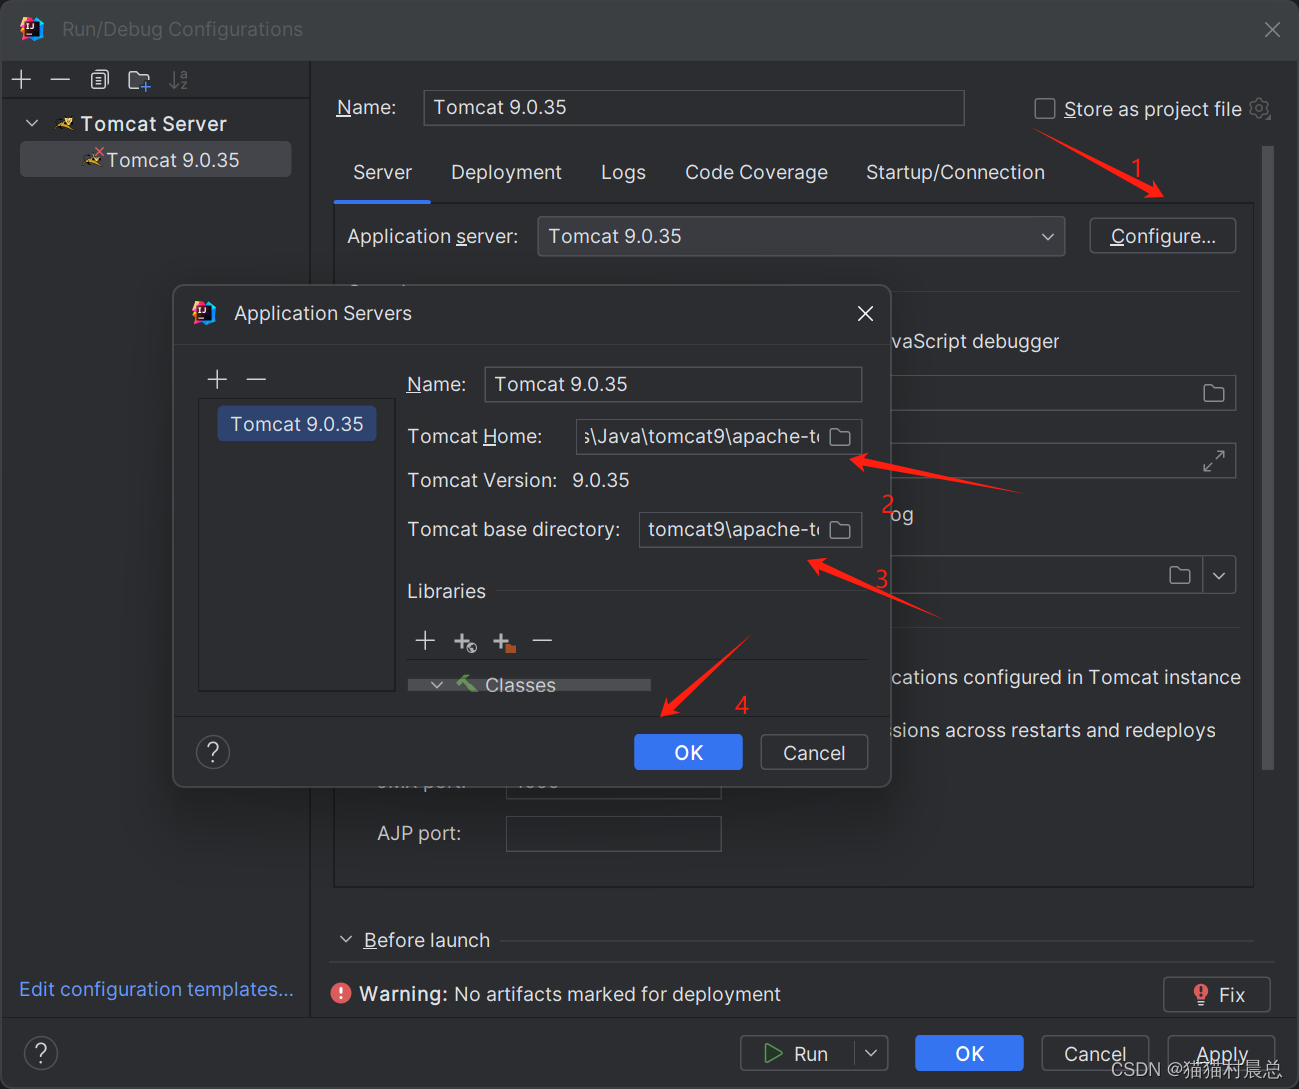Click OK in Run/Debug Configurations window
The width and height of the screenshot is (1299, 1089).
coord(969,1053)
